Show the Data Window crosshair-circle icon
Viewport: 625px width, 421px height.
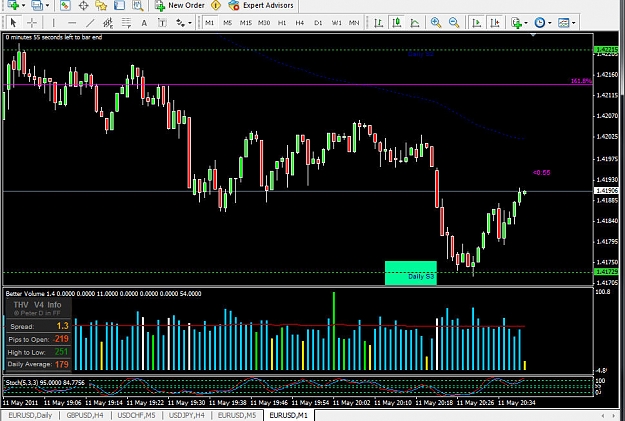(x=83, y=5)
